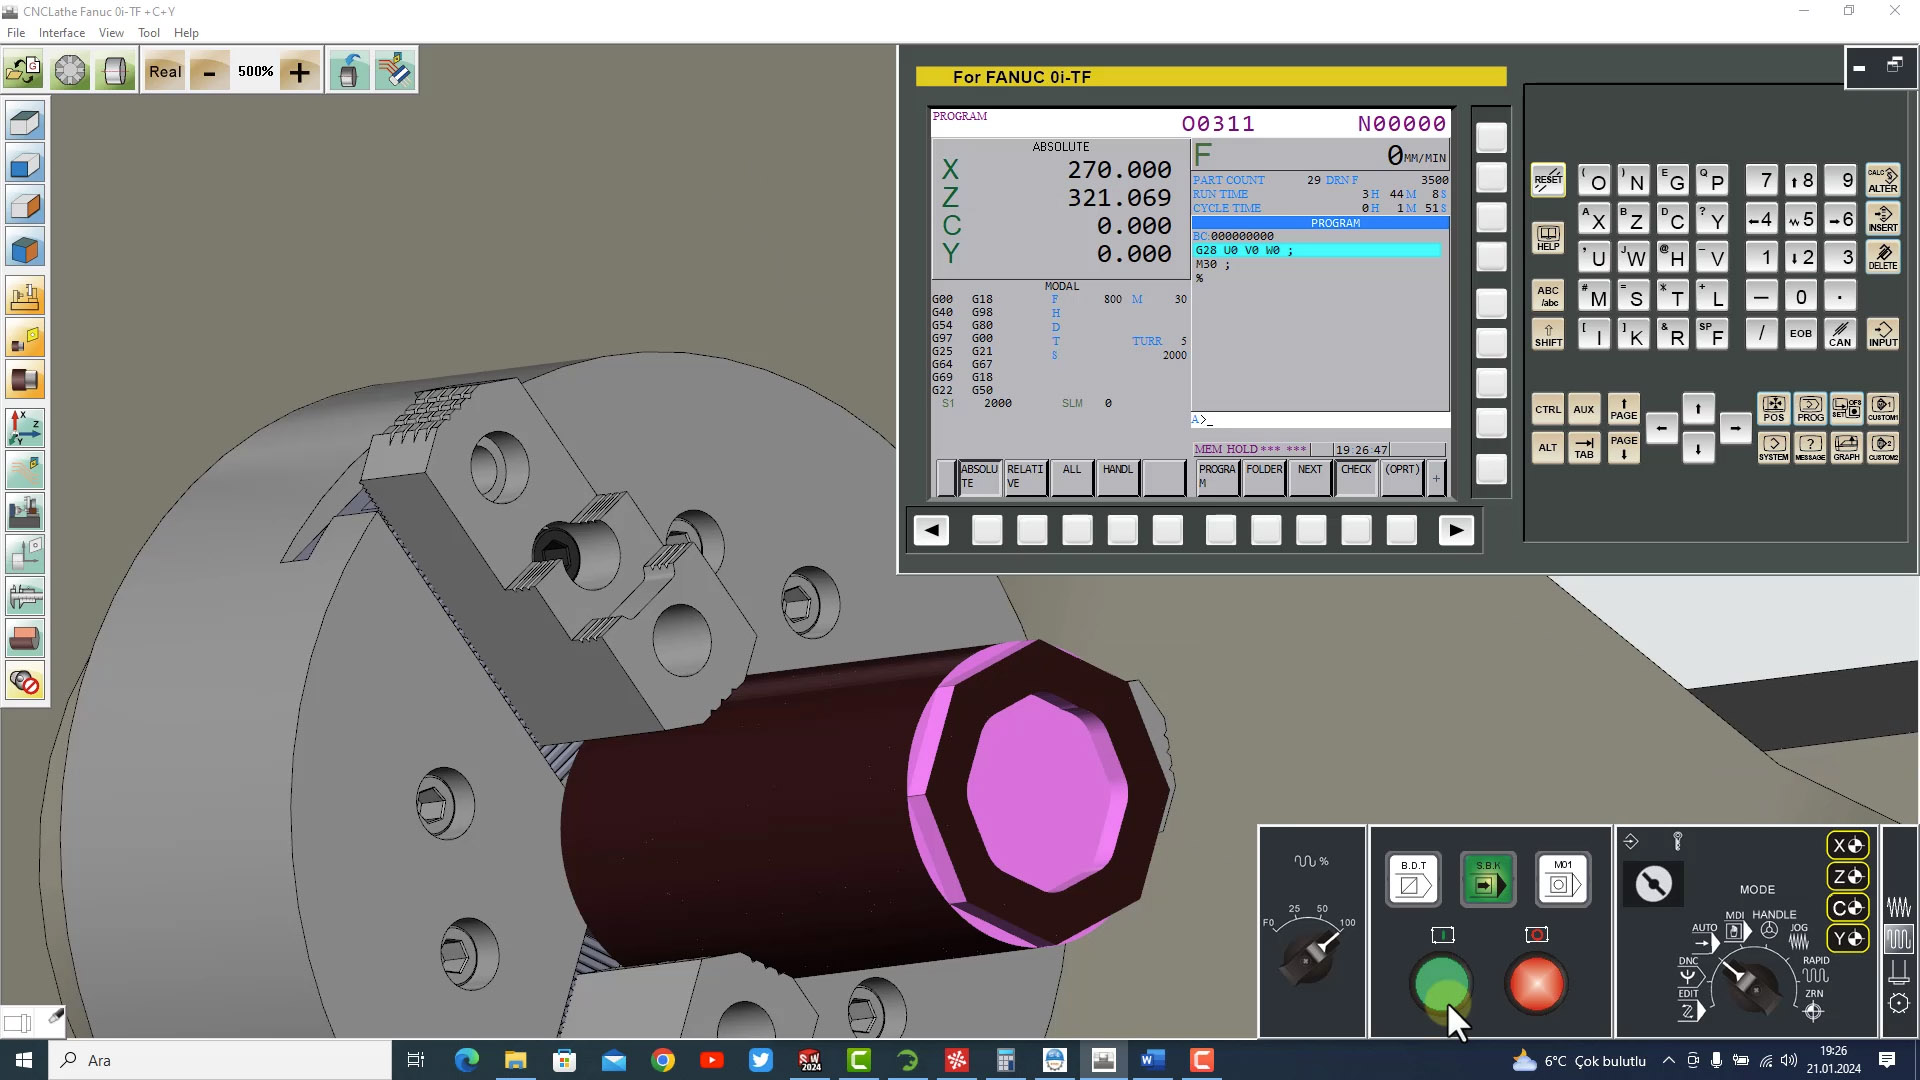This screenshot has height=1080, width=1920.
Task: Toggle the S.B.K single block button
Action: click(1488, 879)
